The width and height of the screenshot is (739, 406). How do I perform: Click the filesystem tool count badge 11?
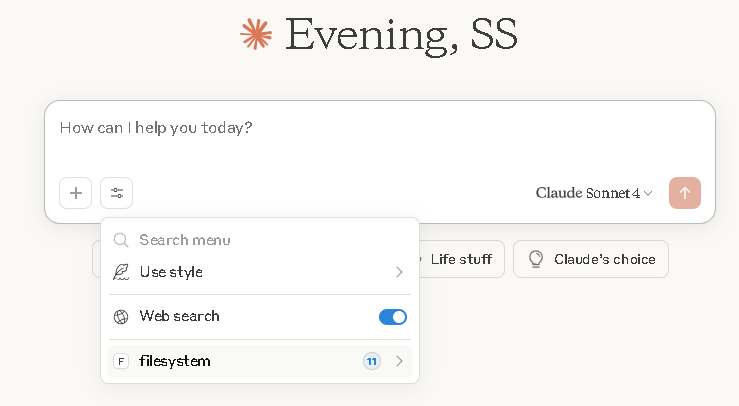[x=371, y=361]
